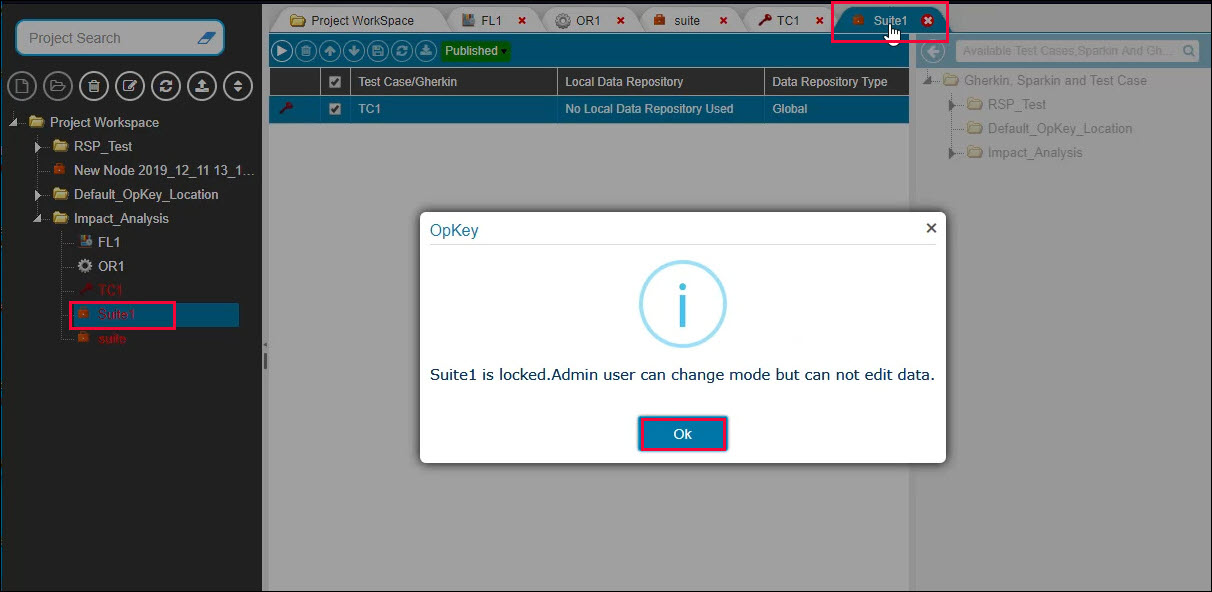Click the save icon in the suite toolbar

point(378,50)
